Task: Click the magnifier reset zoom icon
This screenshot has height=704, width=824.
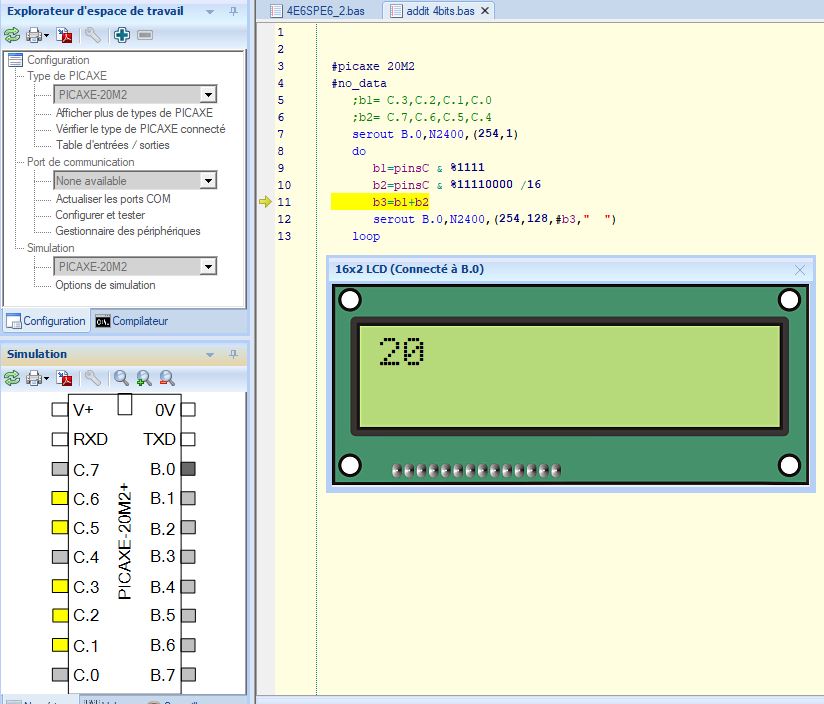Action: [121, 378]
